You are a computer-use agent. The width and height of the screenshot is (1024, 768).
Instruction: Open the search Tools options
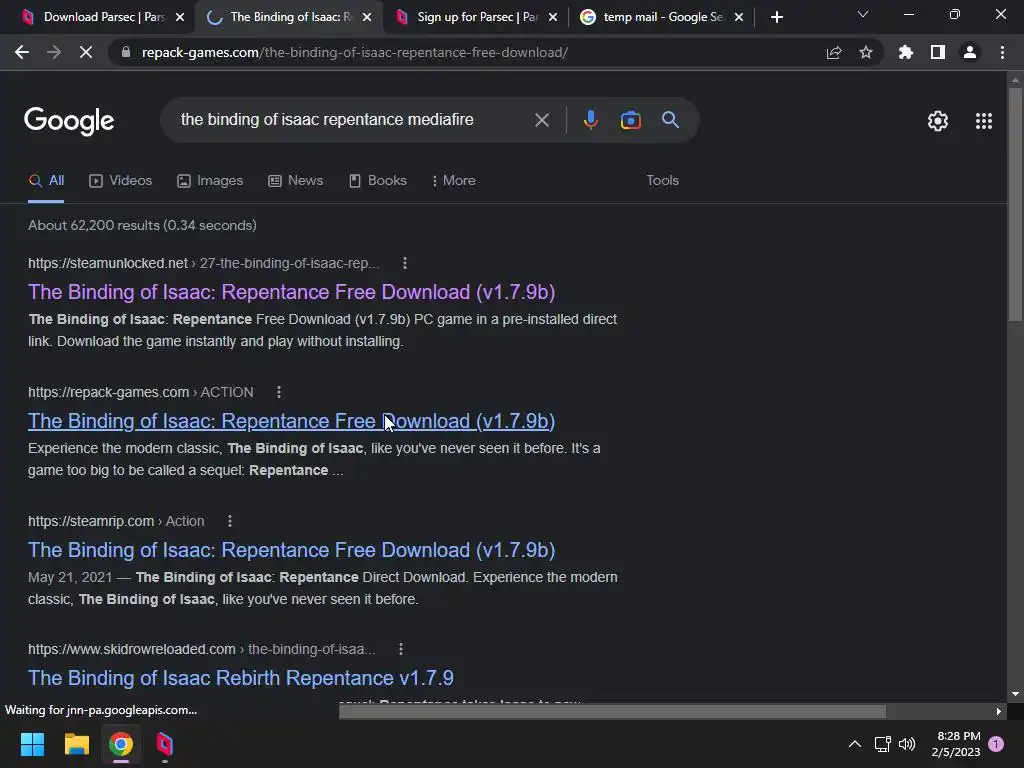[x=662, y=181]
